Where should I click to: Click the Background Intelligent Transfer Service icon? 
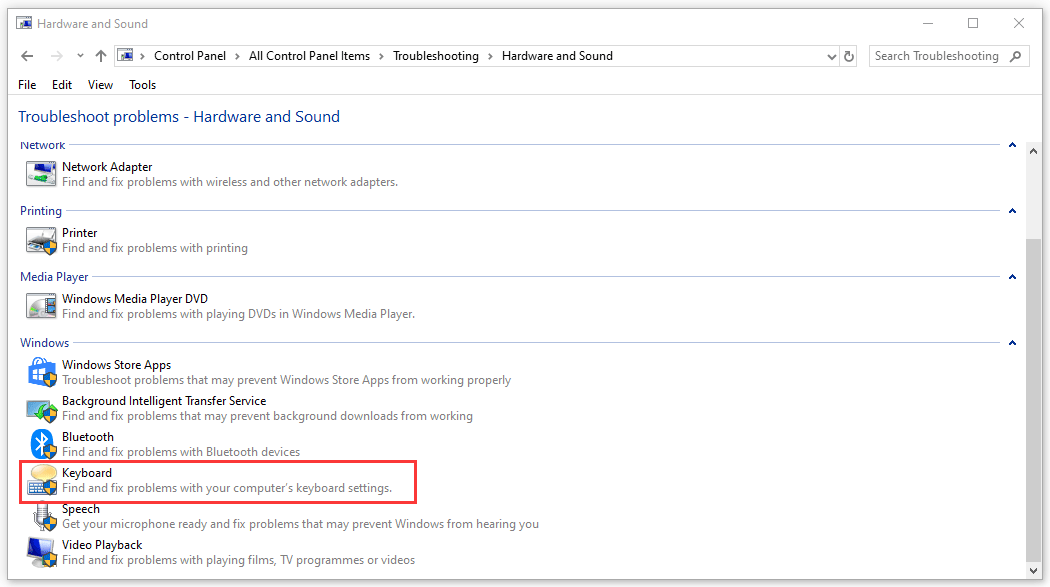point(42,408)
